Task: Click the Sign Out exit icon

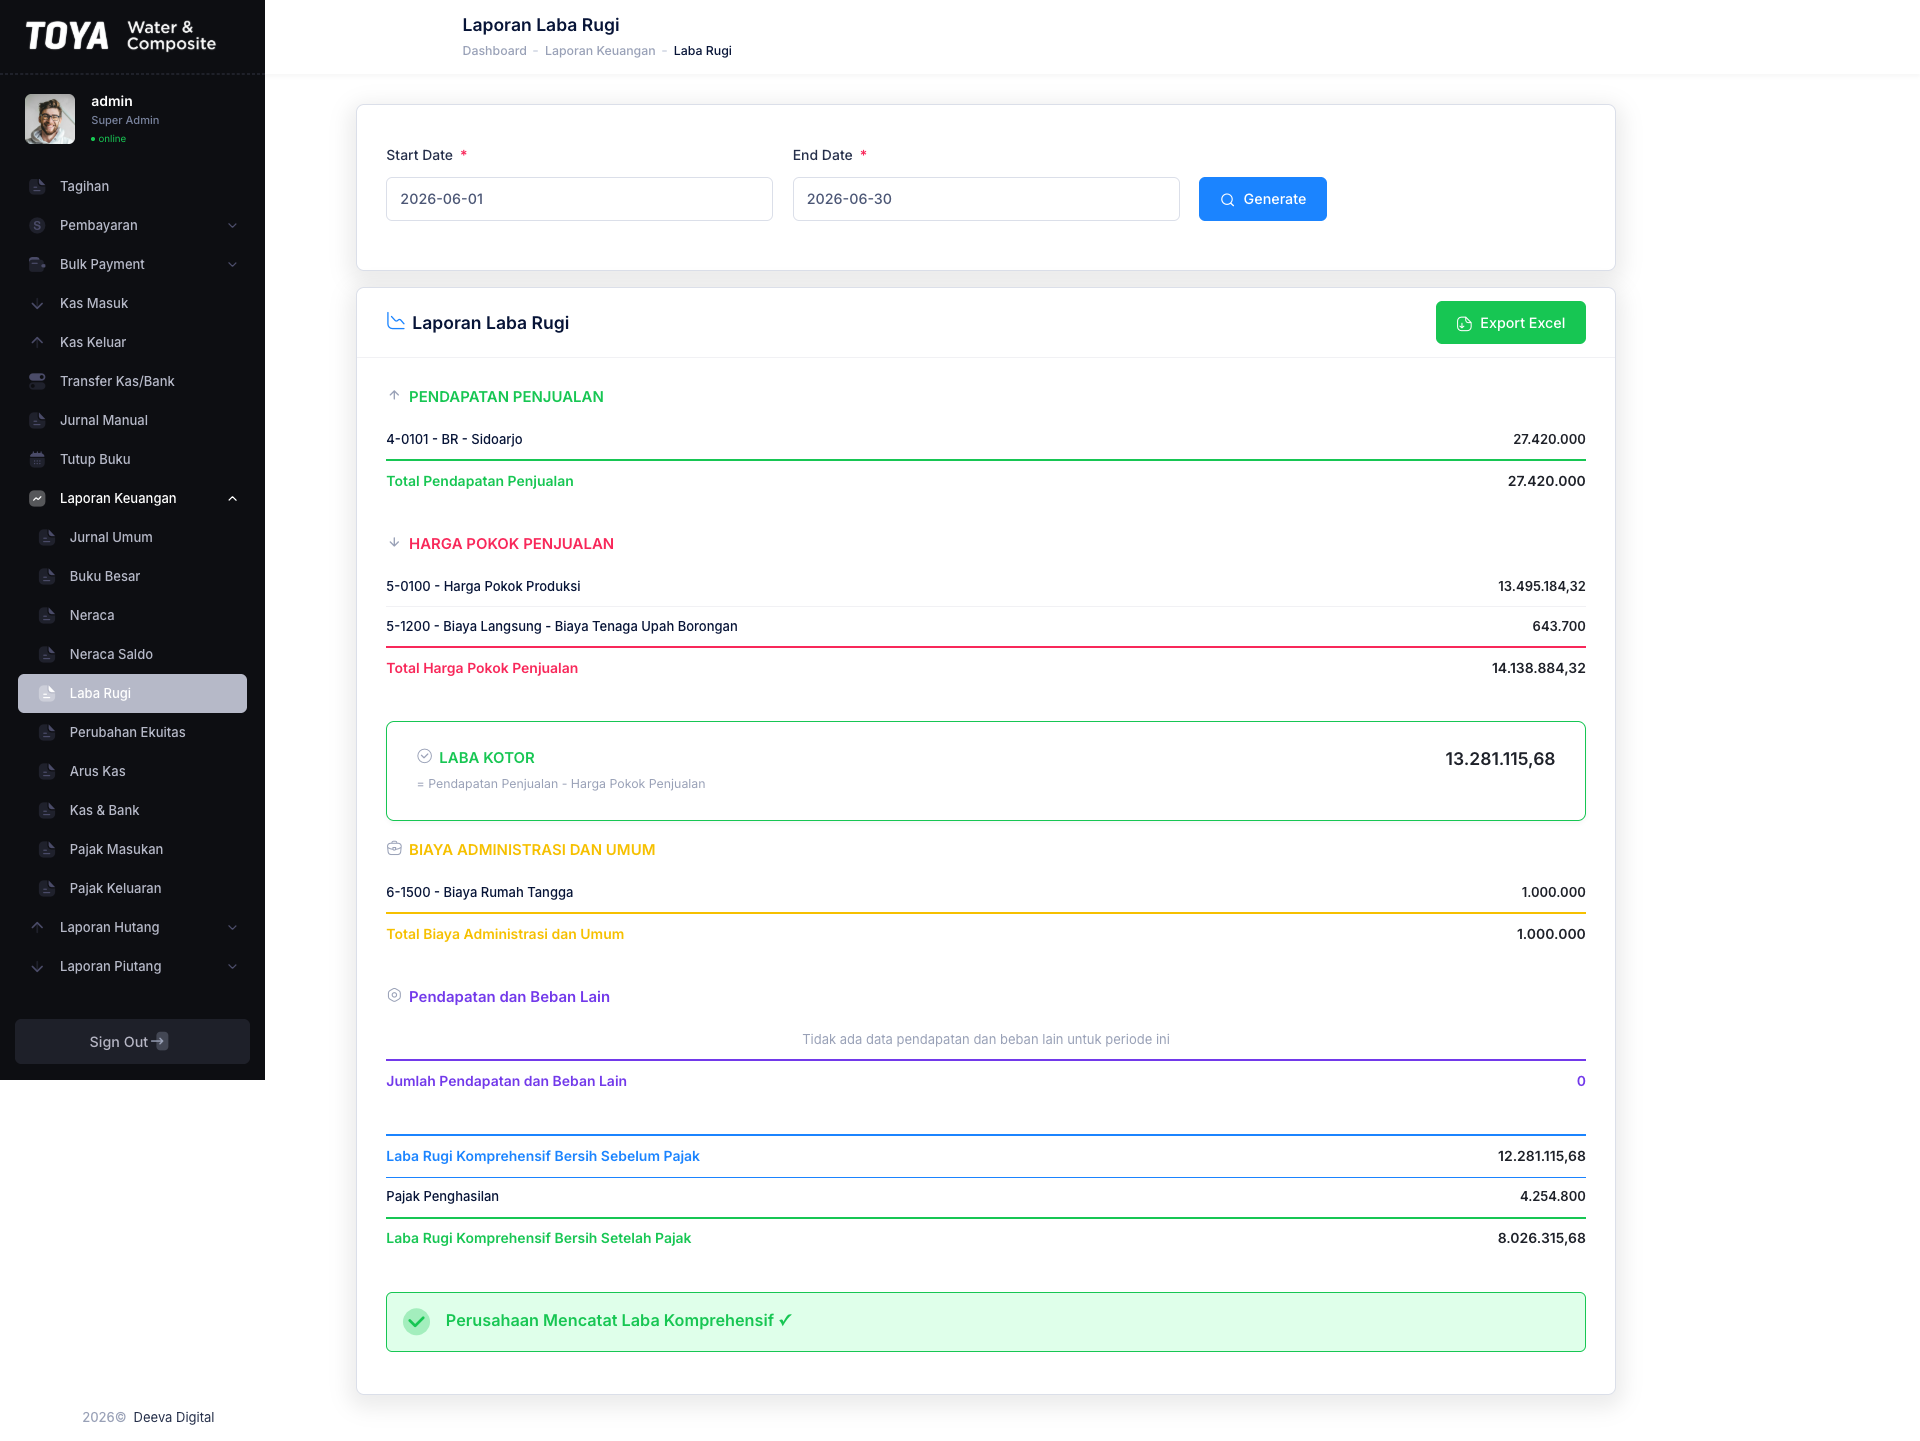Action: point(160,1041)
